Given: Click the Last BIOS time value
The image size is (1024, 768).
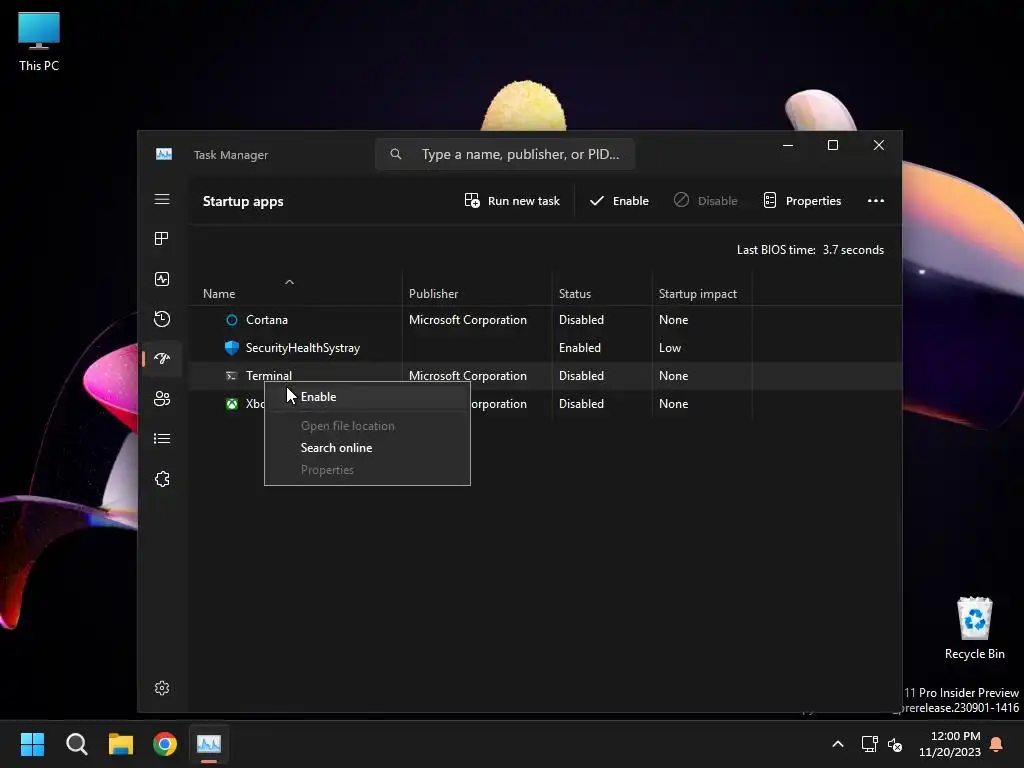Looking at the screenshot, I should click(853, 250).
